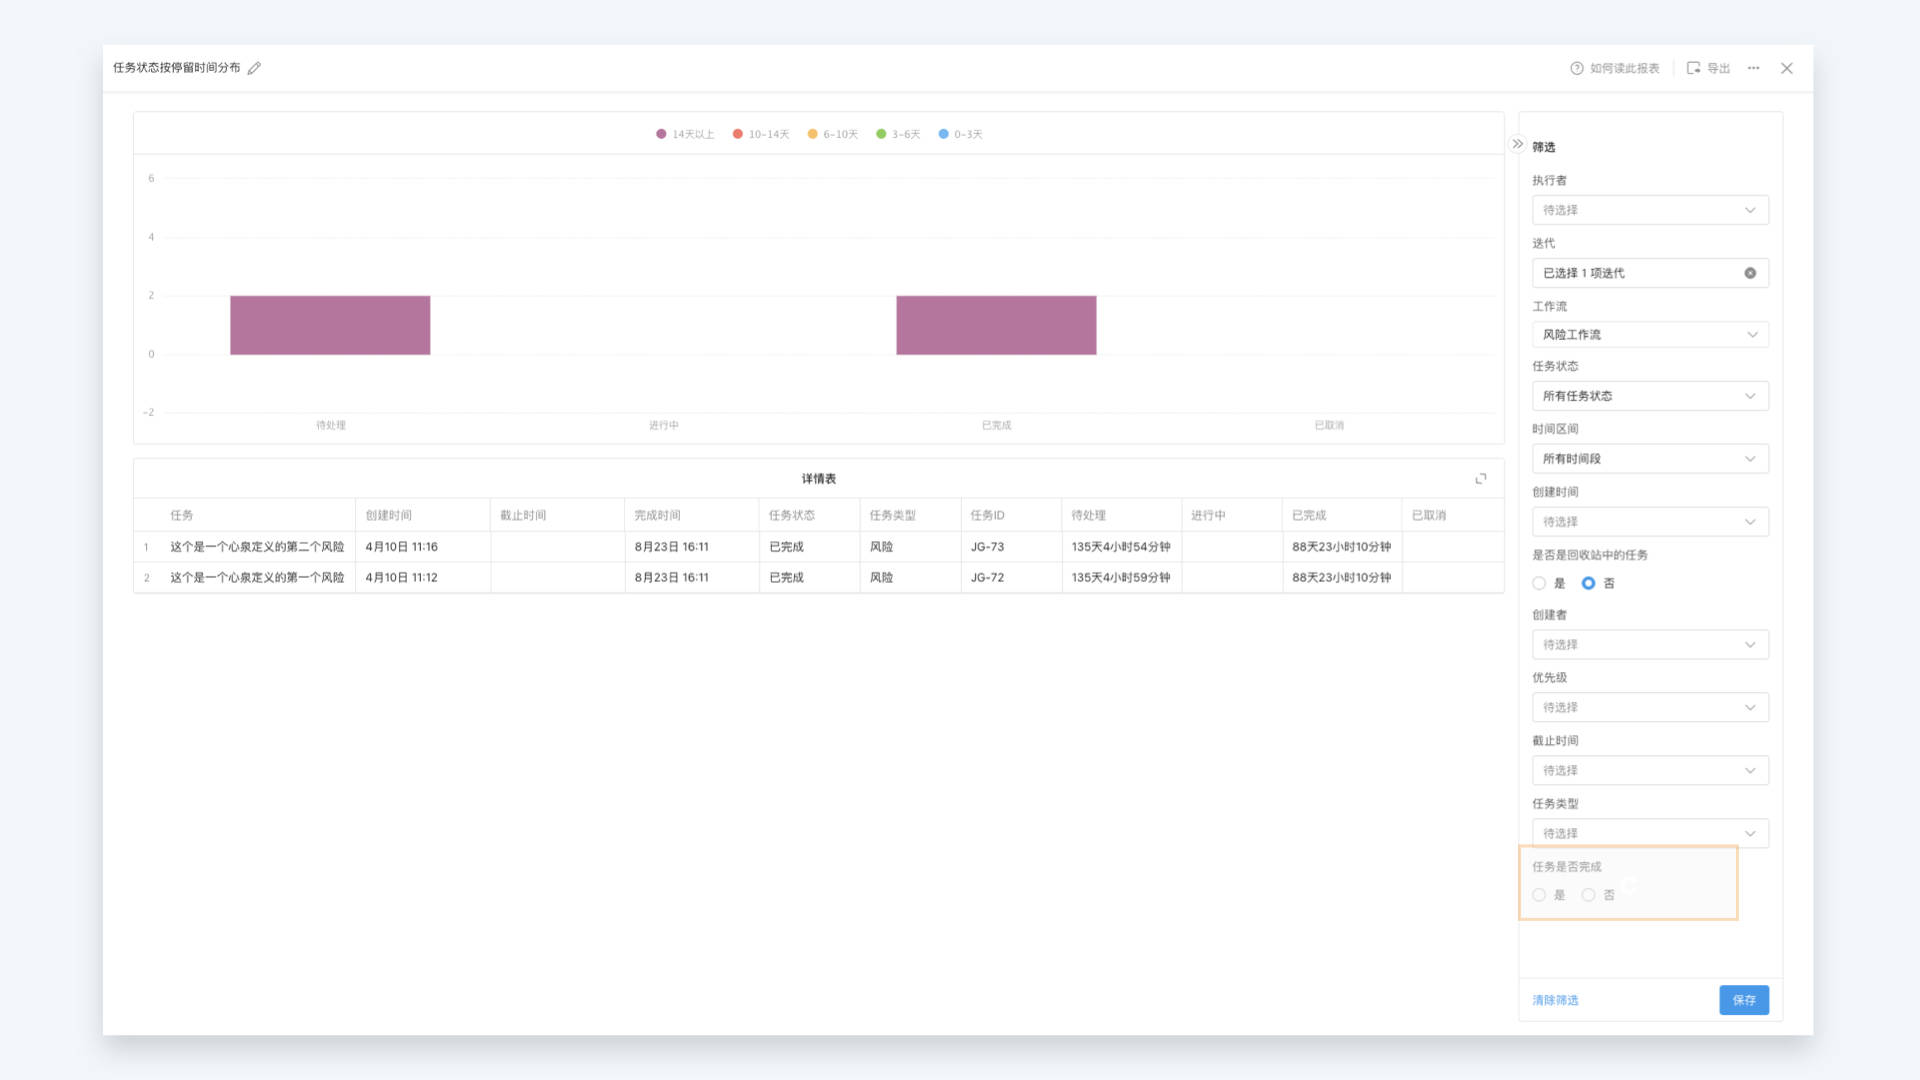The height and width of the screenshot is (1080, 1920).
Task: Open task 这个是一个心泉定义的第二个风险
Action: click(x=257, y=547)
